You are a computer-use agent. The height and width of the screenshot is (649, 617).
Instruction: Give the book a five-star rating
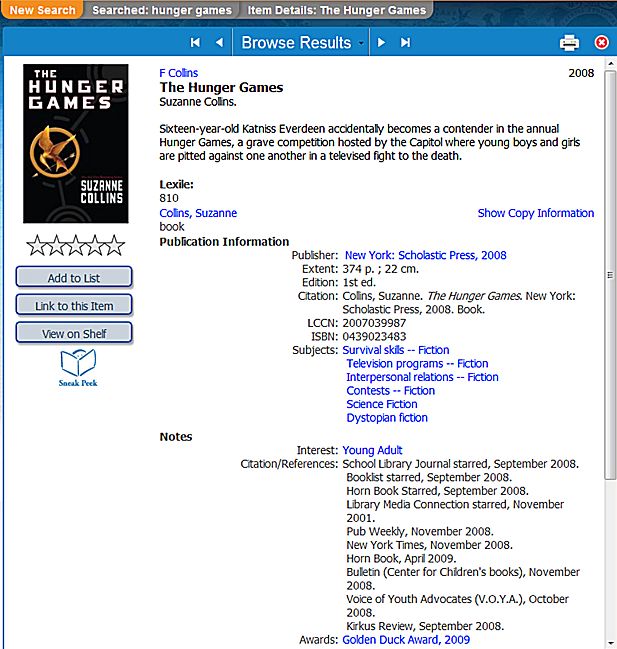115,245
